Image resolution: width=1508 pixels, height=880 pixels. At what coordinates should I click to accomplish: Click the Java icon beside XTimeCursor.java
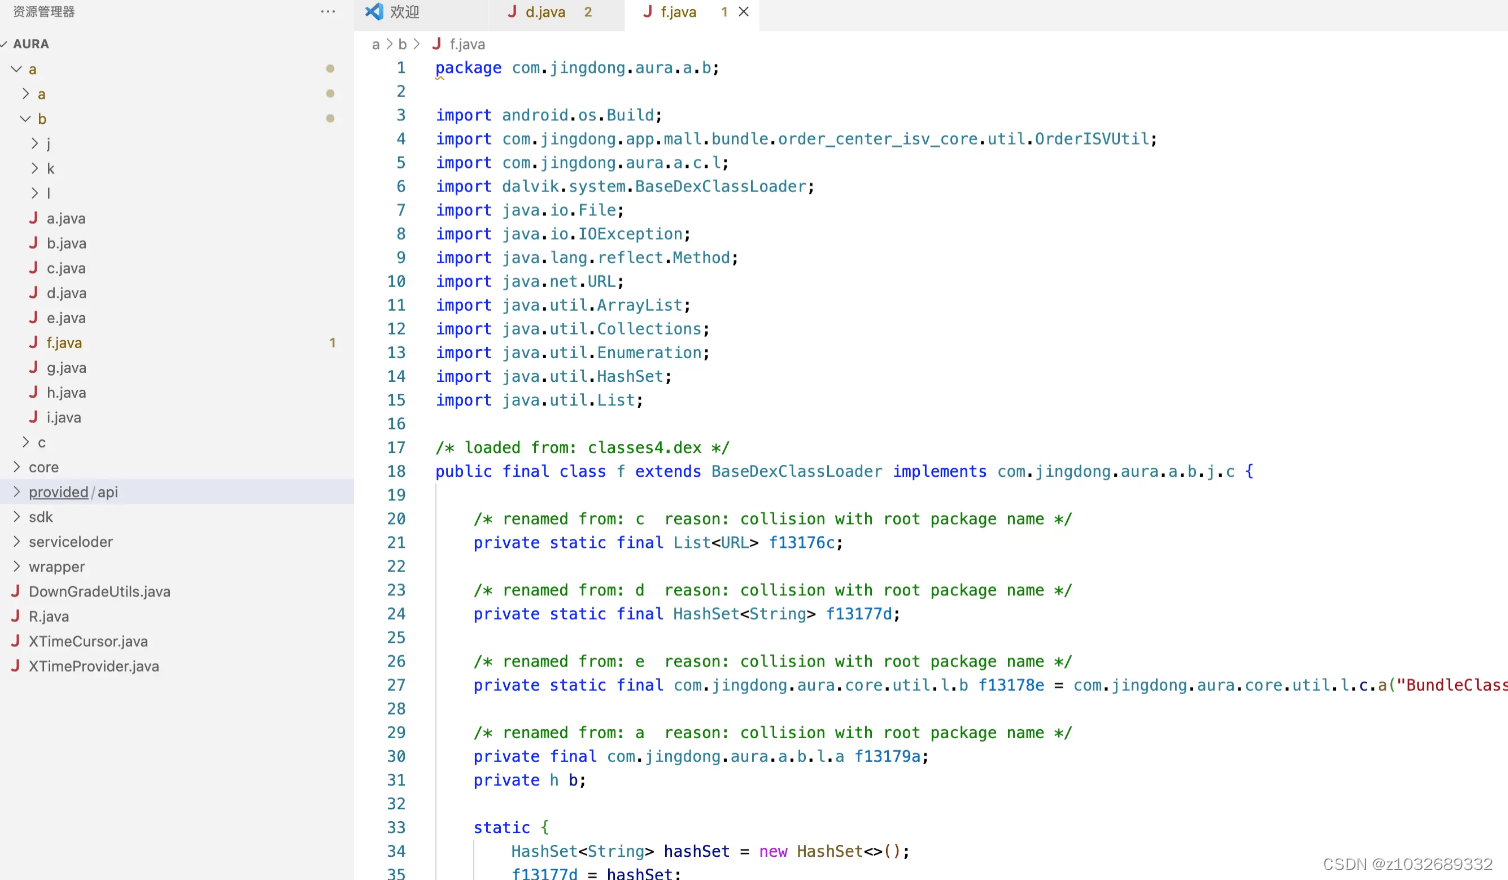point(14,641)
